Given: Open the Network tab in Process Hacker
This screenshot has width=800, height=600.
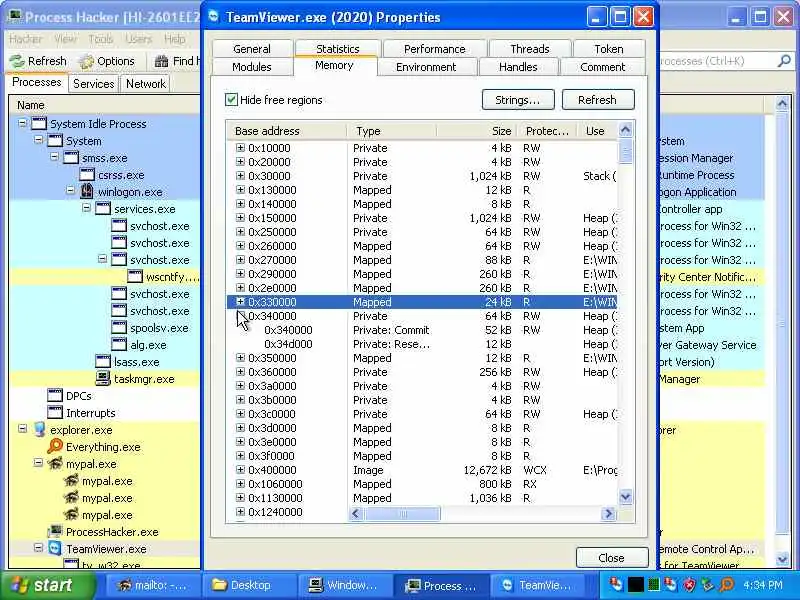Looking at the screenshot, I should coord(146,84).
